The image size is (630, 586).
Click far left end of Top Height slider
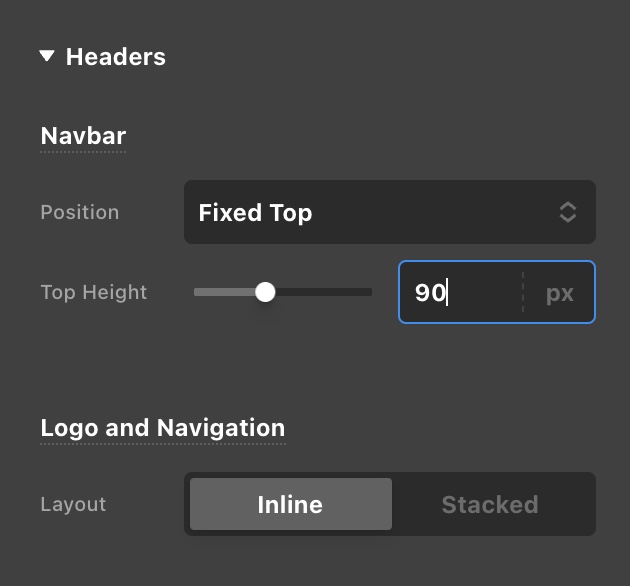click(x=196, y=292)
